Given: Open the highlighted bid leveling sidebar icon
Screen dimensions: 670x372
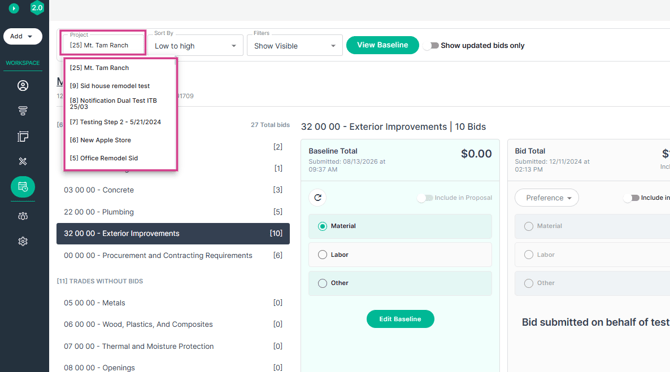Looking at the screenshot, I should pyautogui.click(x=23, y=187).
